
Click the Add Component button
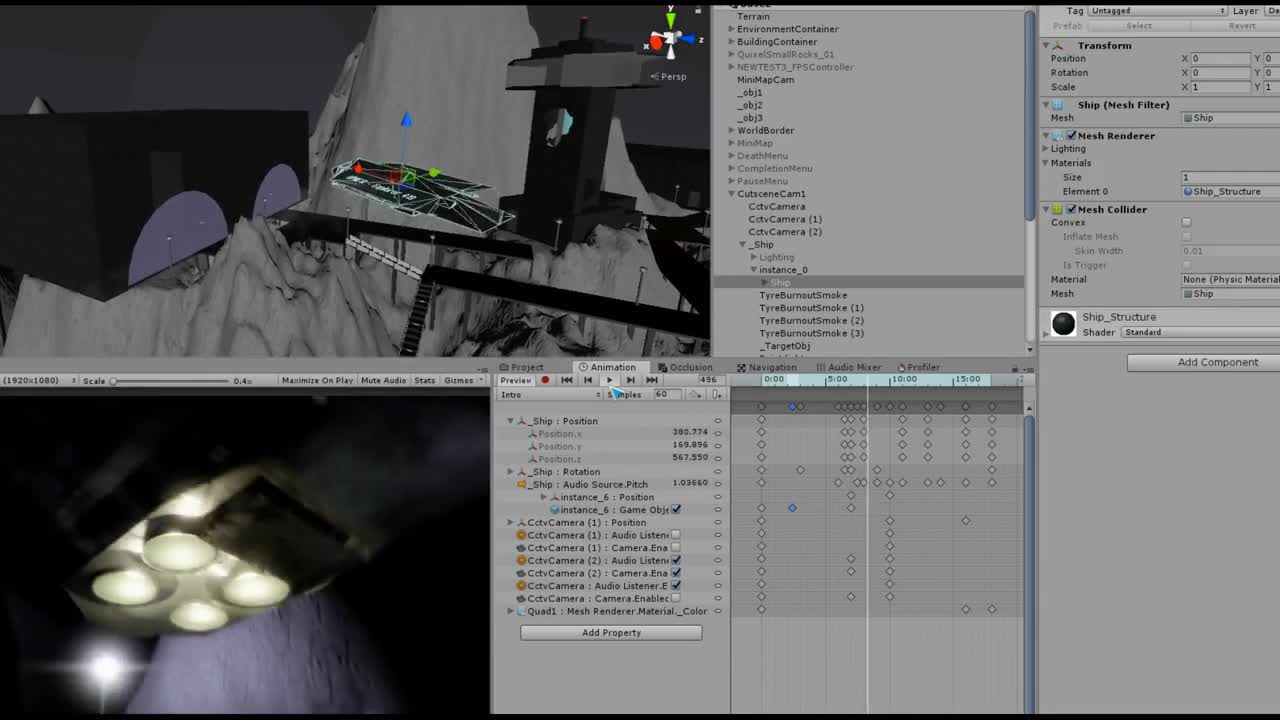1201,361
